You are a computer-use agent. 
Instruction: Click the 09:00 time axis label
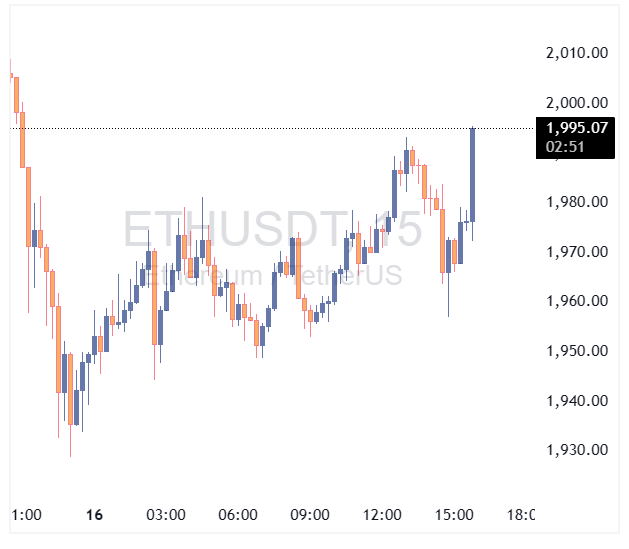[x=310, y=515]
